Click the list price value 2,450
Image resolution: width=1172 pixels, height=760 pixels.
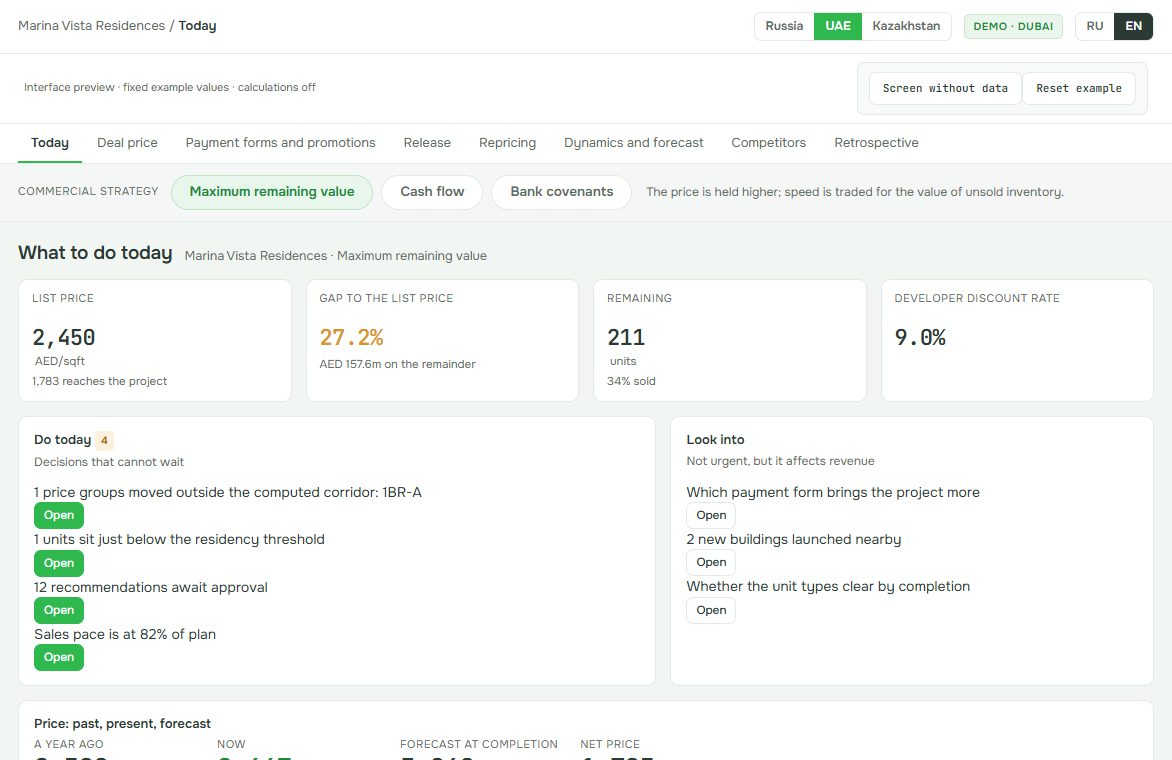point(64,338)
